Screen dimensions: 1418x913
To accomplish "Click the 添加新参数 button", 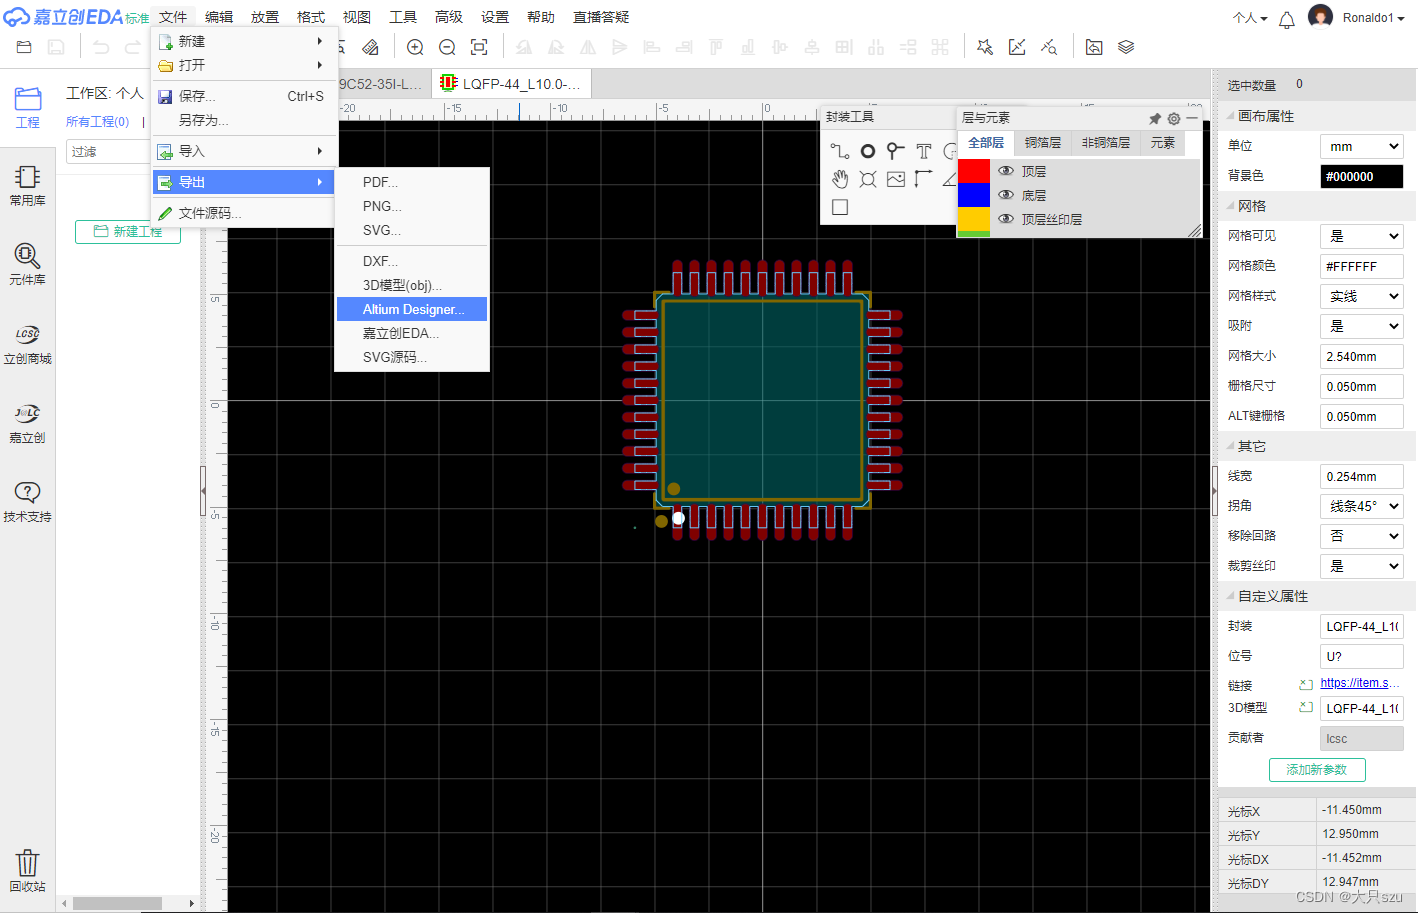I will tap(1317, 770).
